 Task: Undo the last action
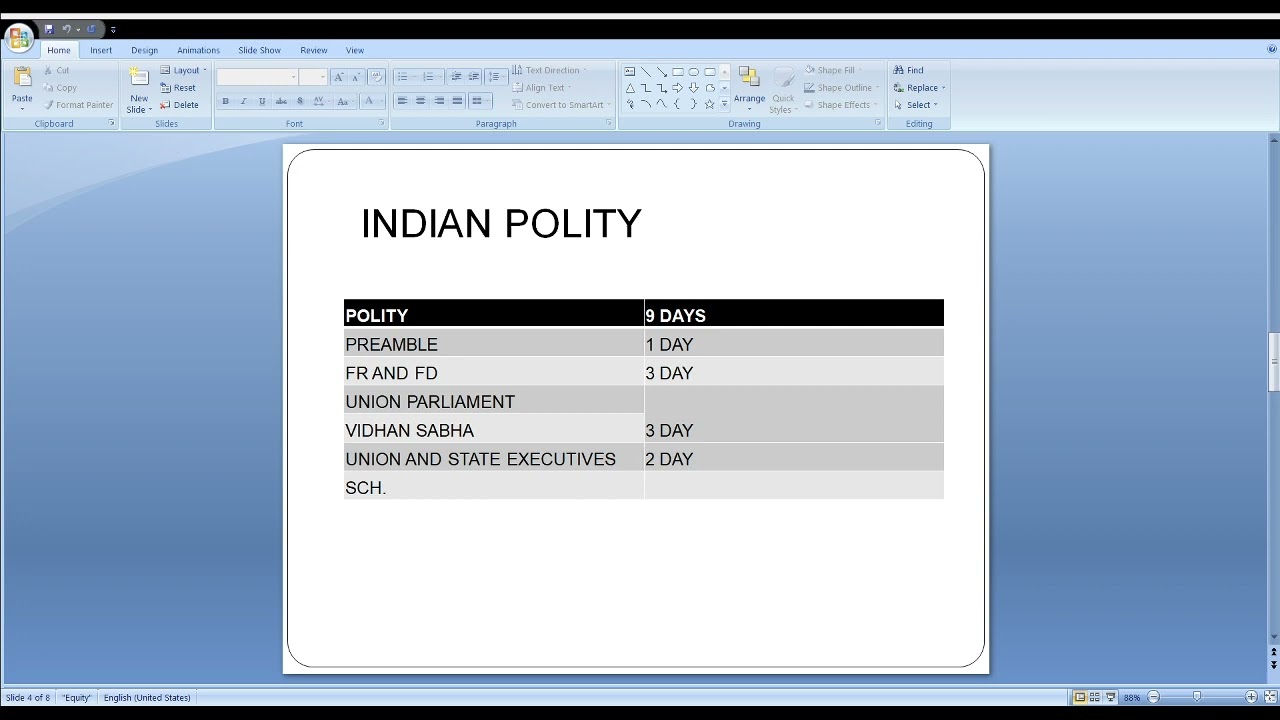click(x=66, y=29)
